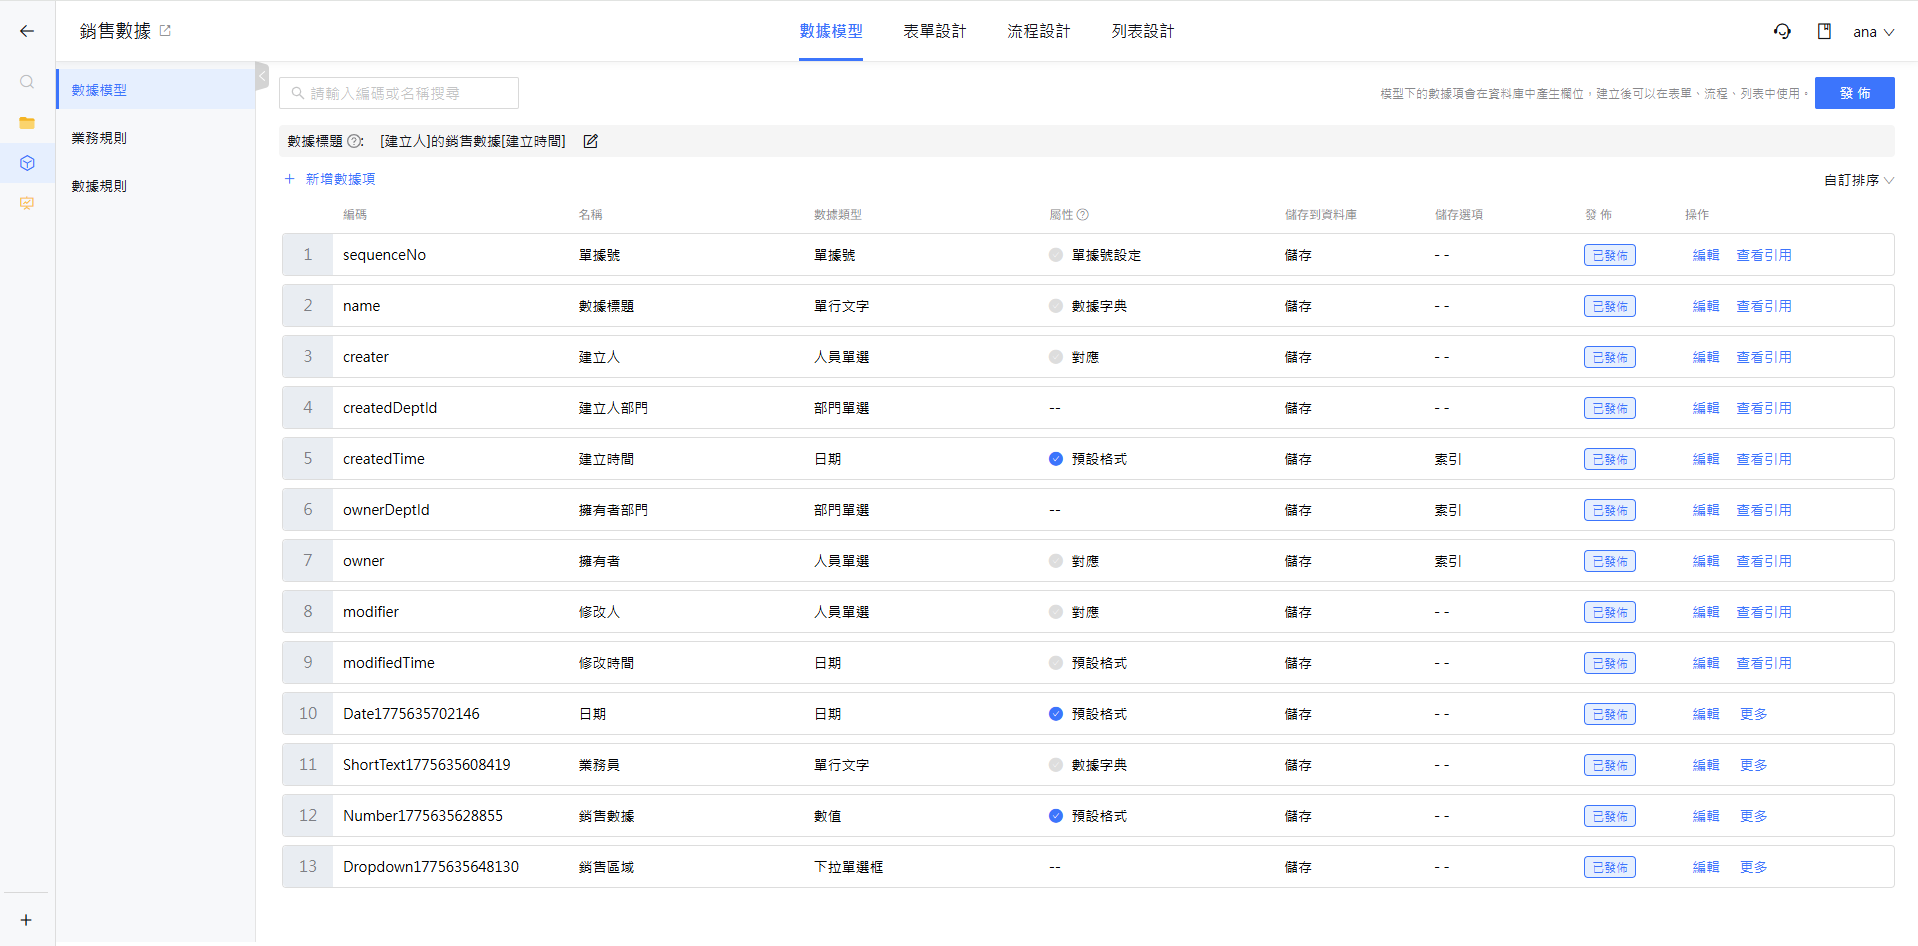Click 查看引用 for modifiedTime row
This screenshot has width=1918, height=946.
click(1764, 663)
